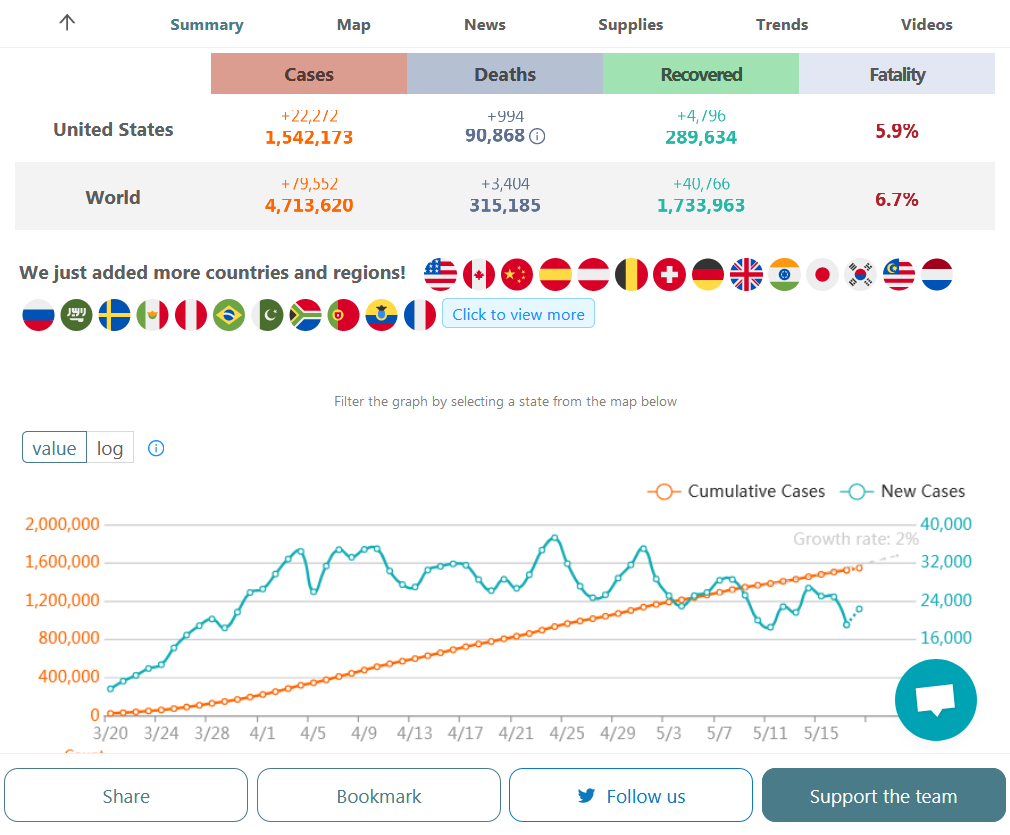Open the chat bubble widget

(935, 699)
